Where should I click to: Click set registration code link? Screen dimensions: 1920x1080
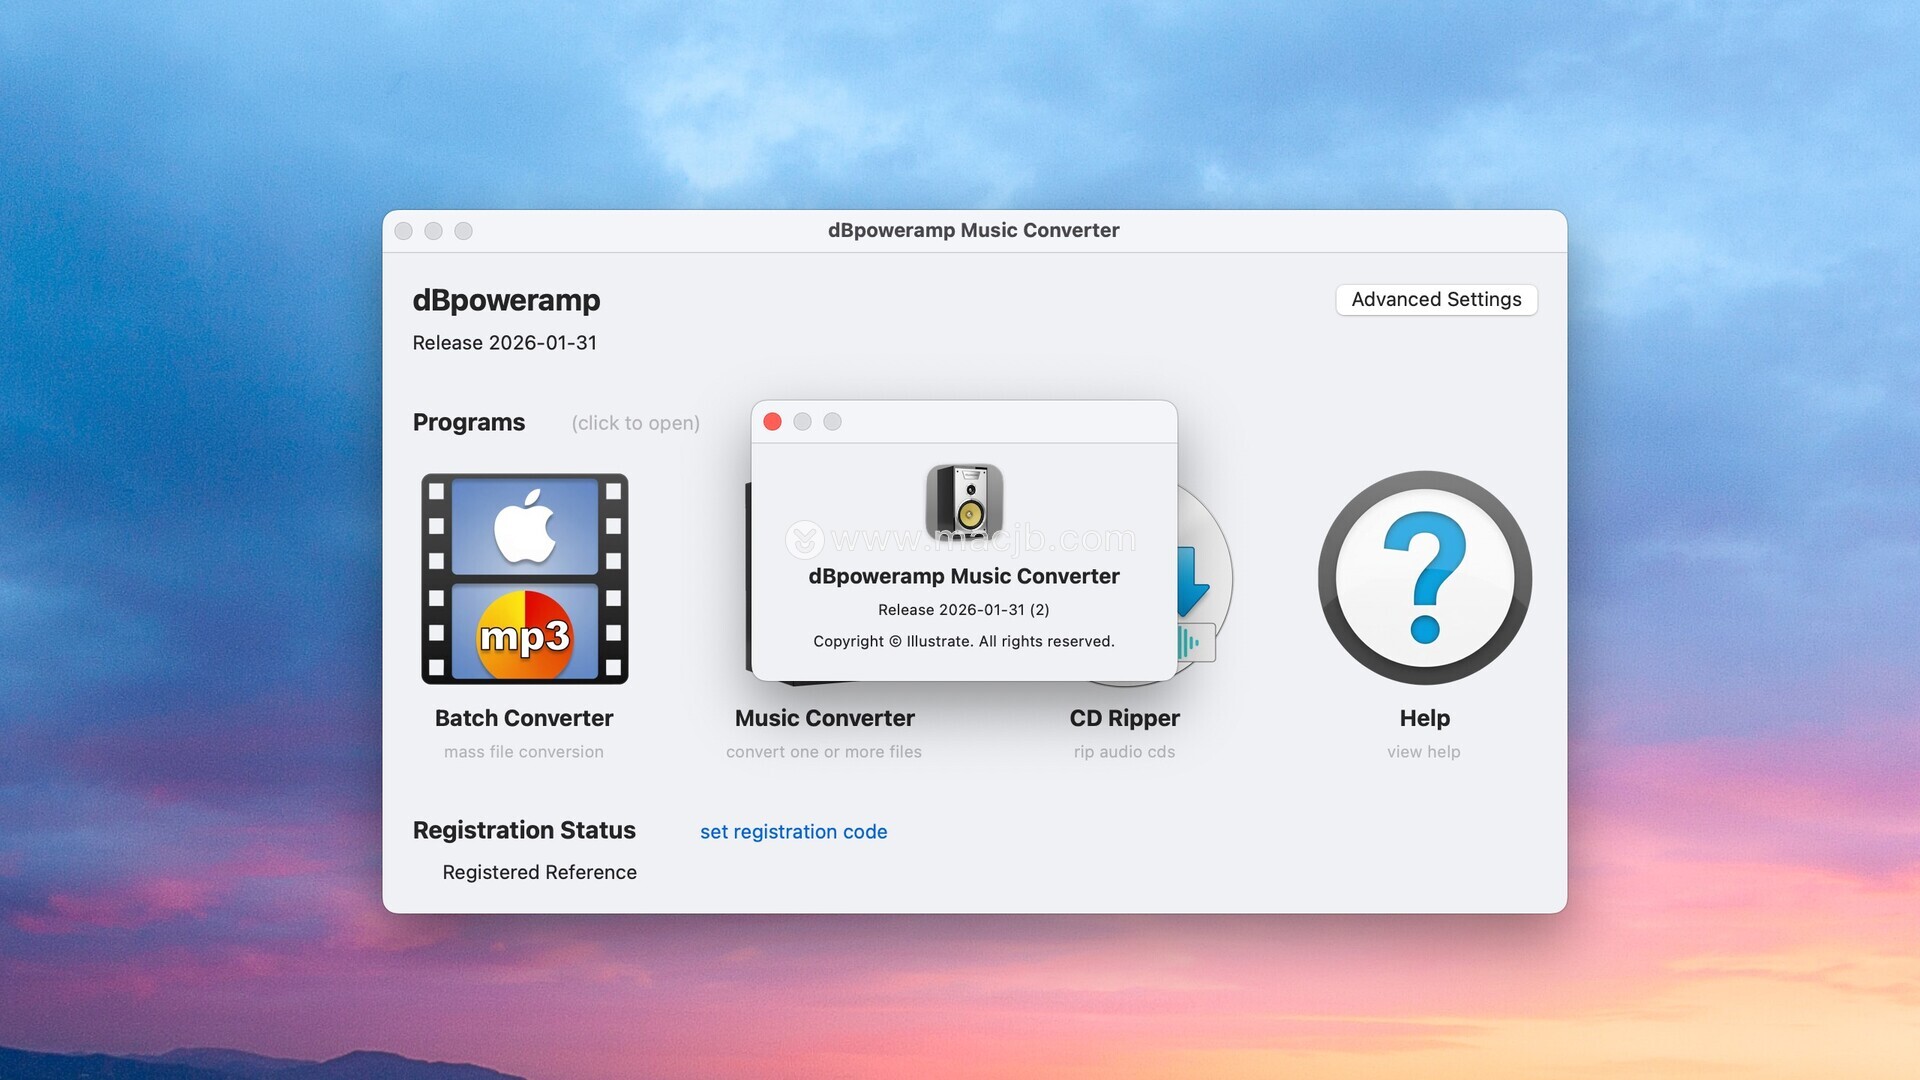(x=793, y=831)
